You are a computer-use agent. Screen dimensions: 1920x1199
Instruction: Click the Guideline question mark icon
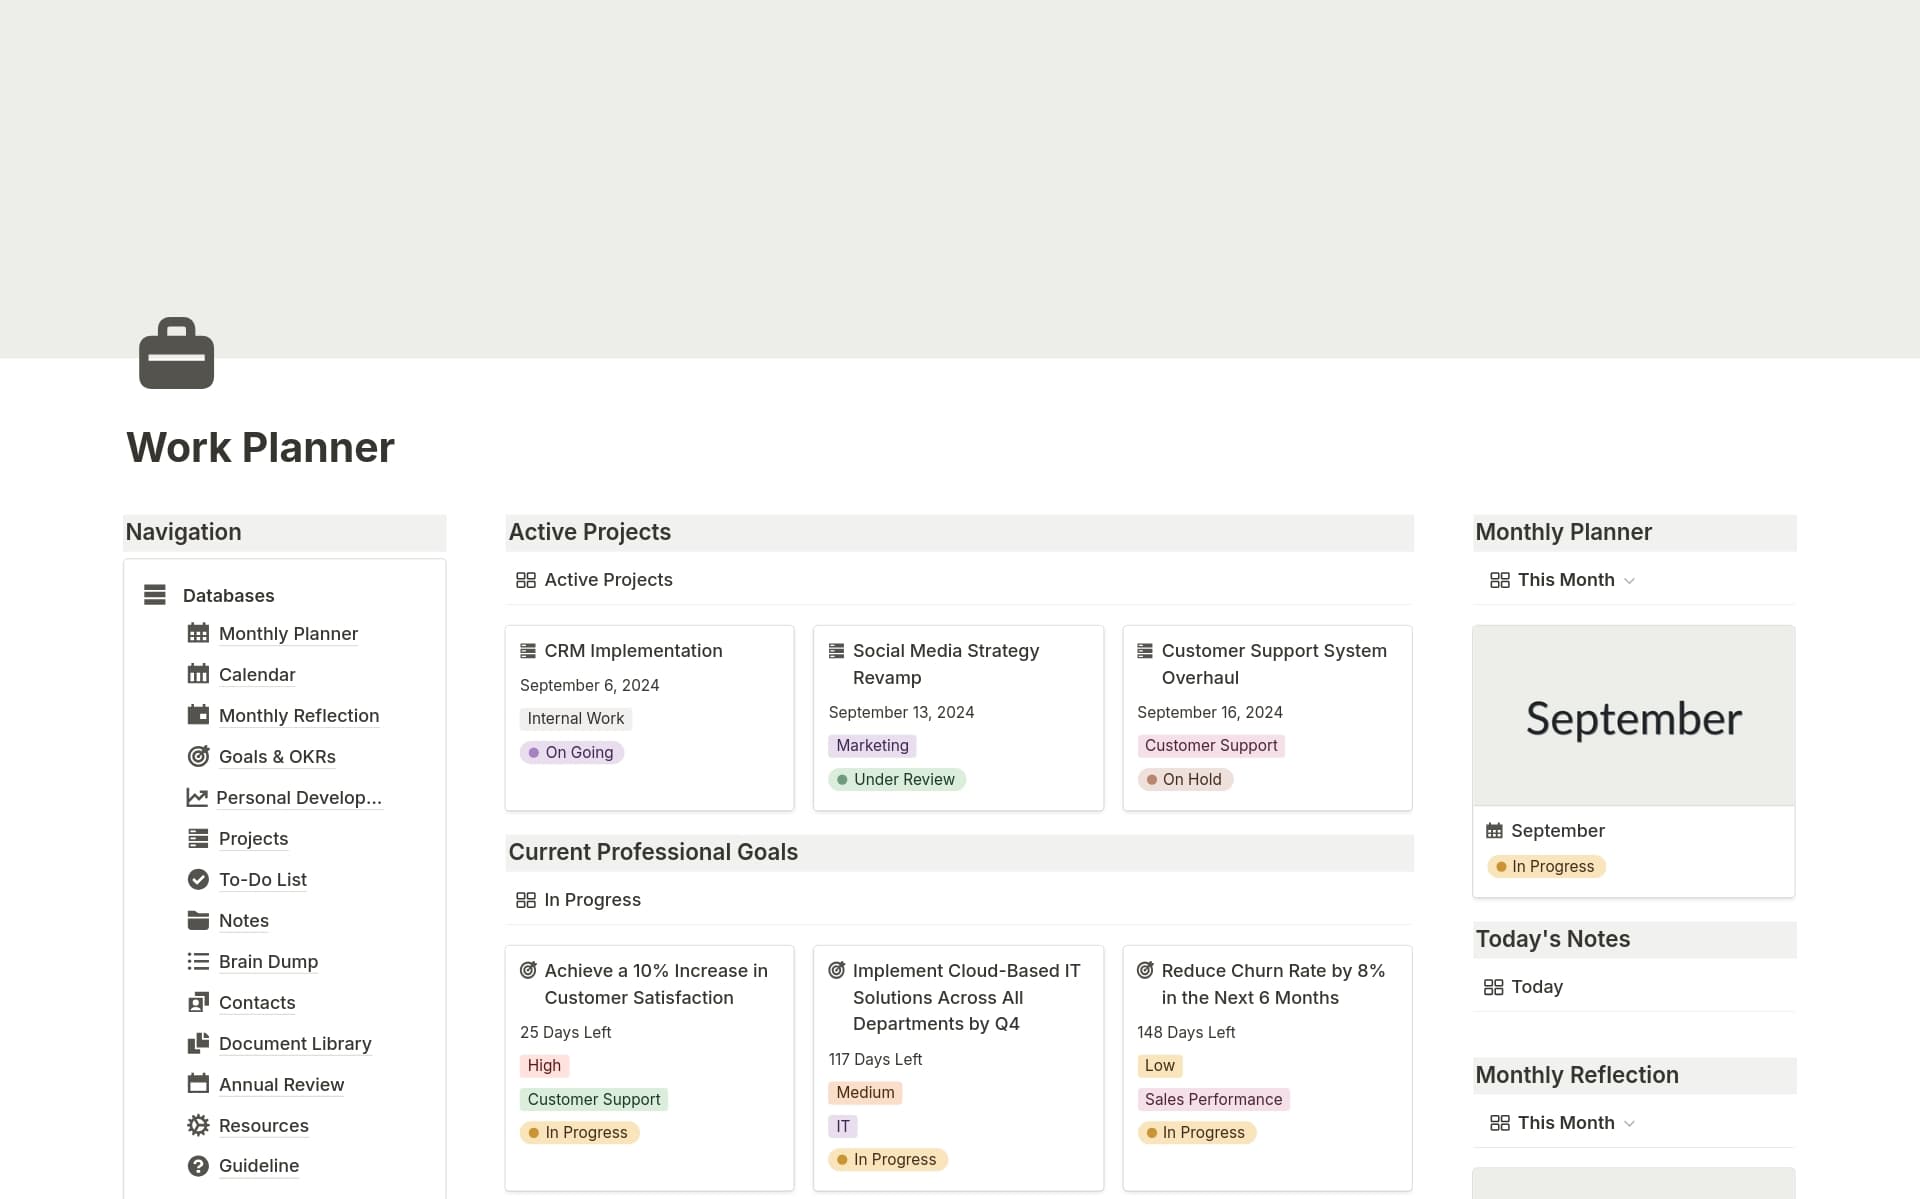tap(198, 1166)
